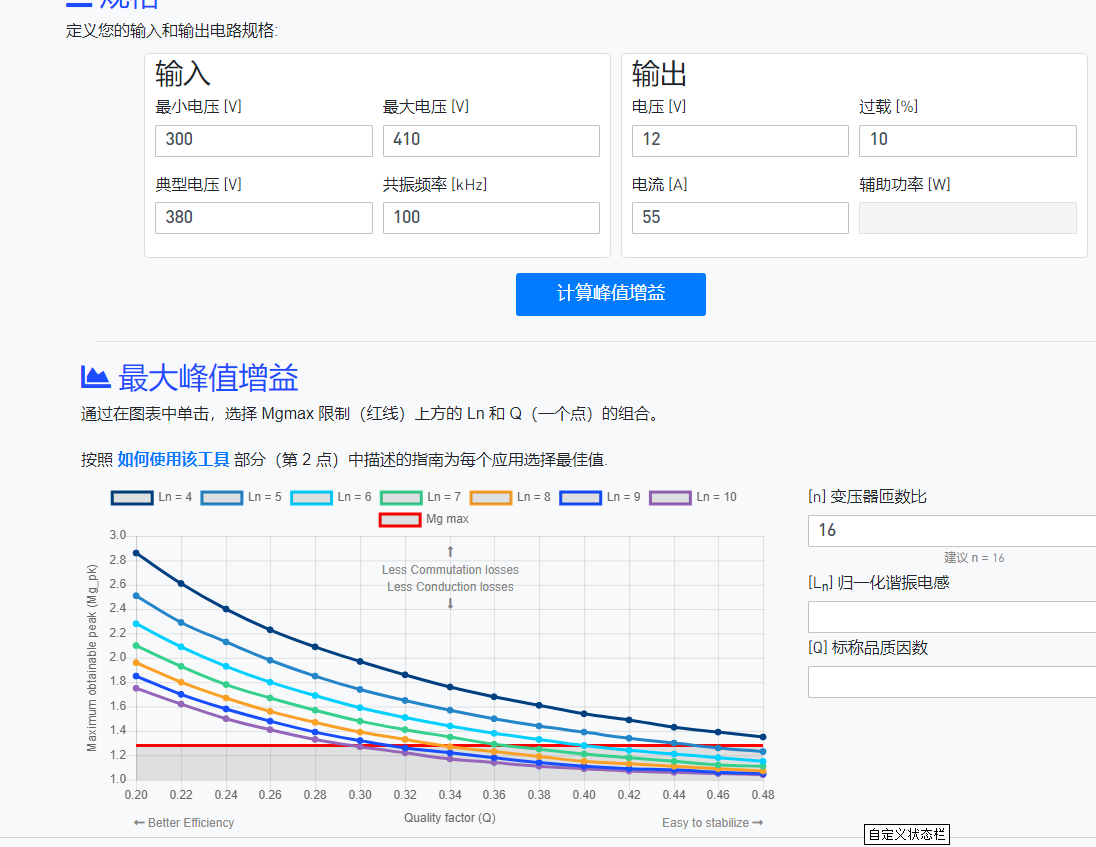
Task: Open the 如何使用该工具 link
Action: click(173, 459)
